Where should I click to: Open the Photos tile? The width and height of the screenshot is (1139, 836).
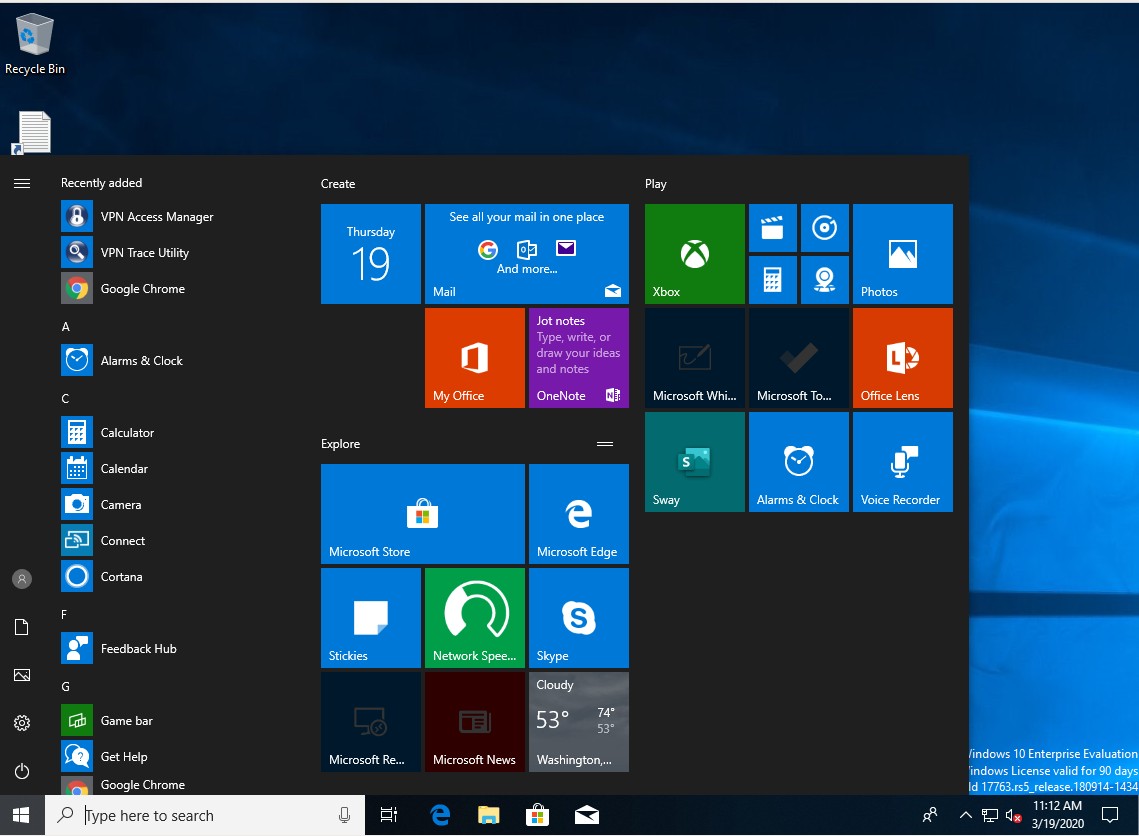point(903,253)
